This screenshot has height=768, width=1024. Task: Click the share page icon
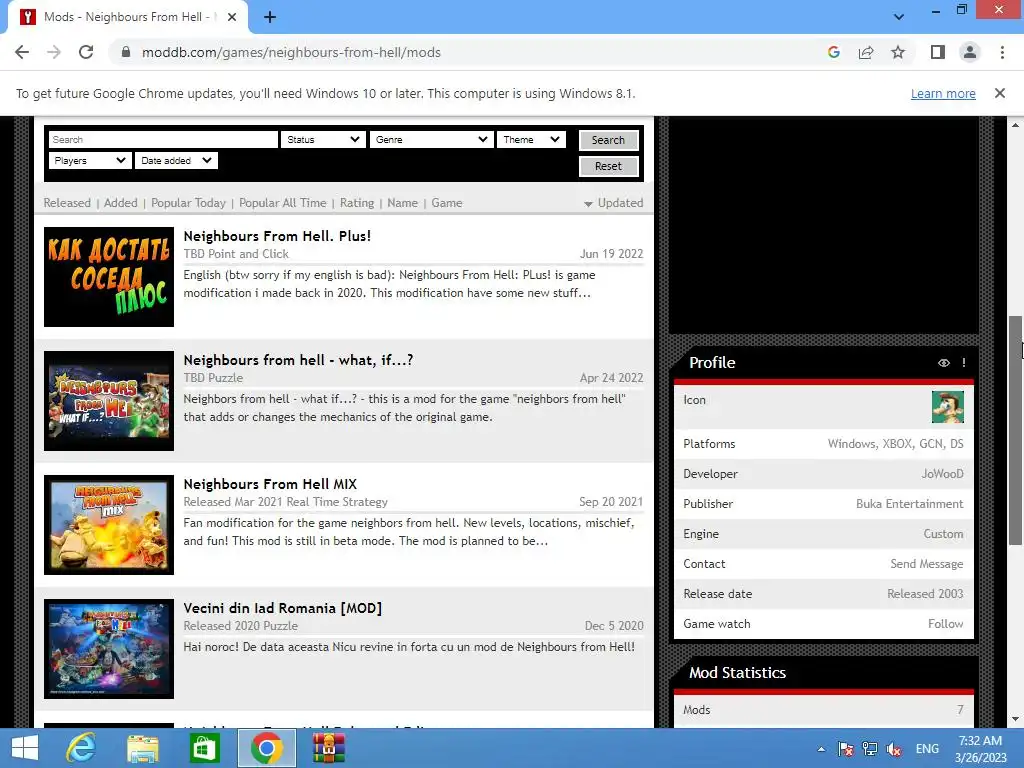tap(866, 52)
